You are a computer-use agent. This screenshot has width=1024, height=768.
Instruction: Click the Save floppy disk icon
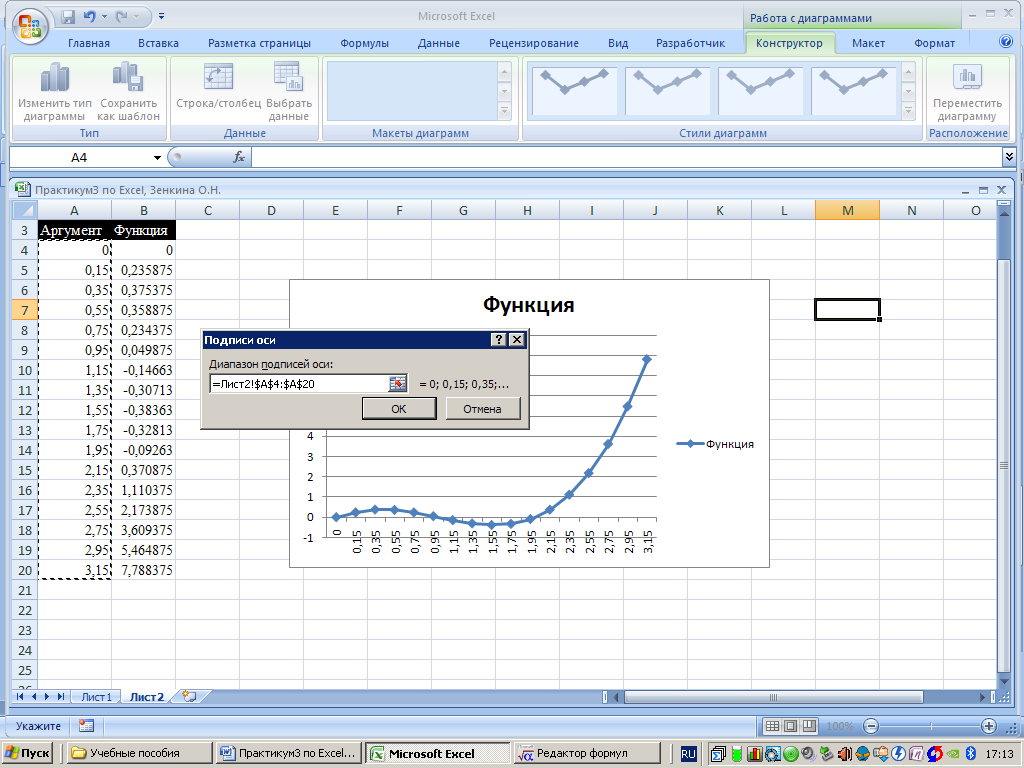click(x=68, y=17)
